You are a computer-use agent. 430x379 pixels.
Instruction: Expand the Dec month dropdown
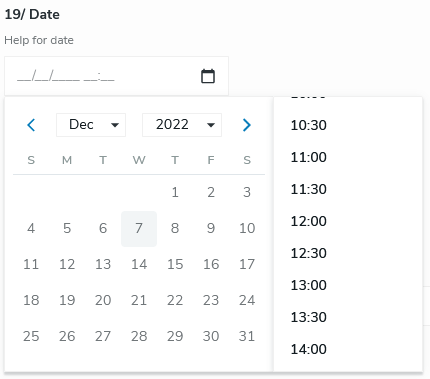(91, 125)
